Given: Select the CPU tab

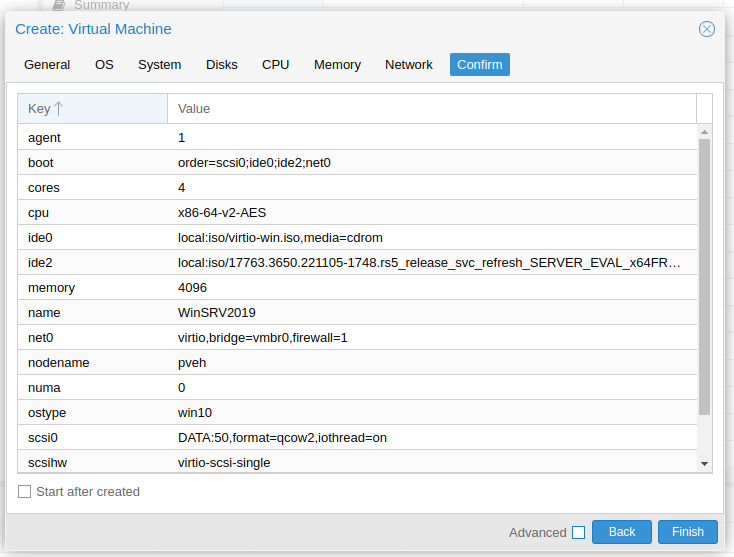Looking at the screenshot, I should 275,65.
